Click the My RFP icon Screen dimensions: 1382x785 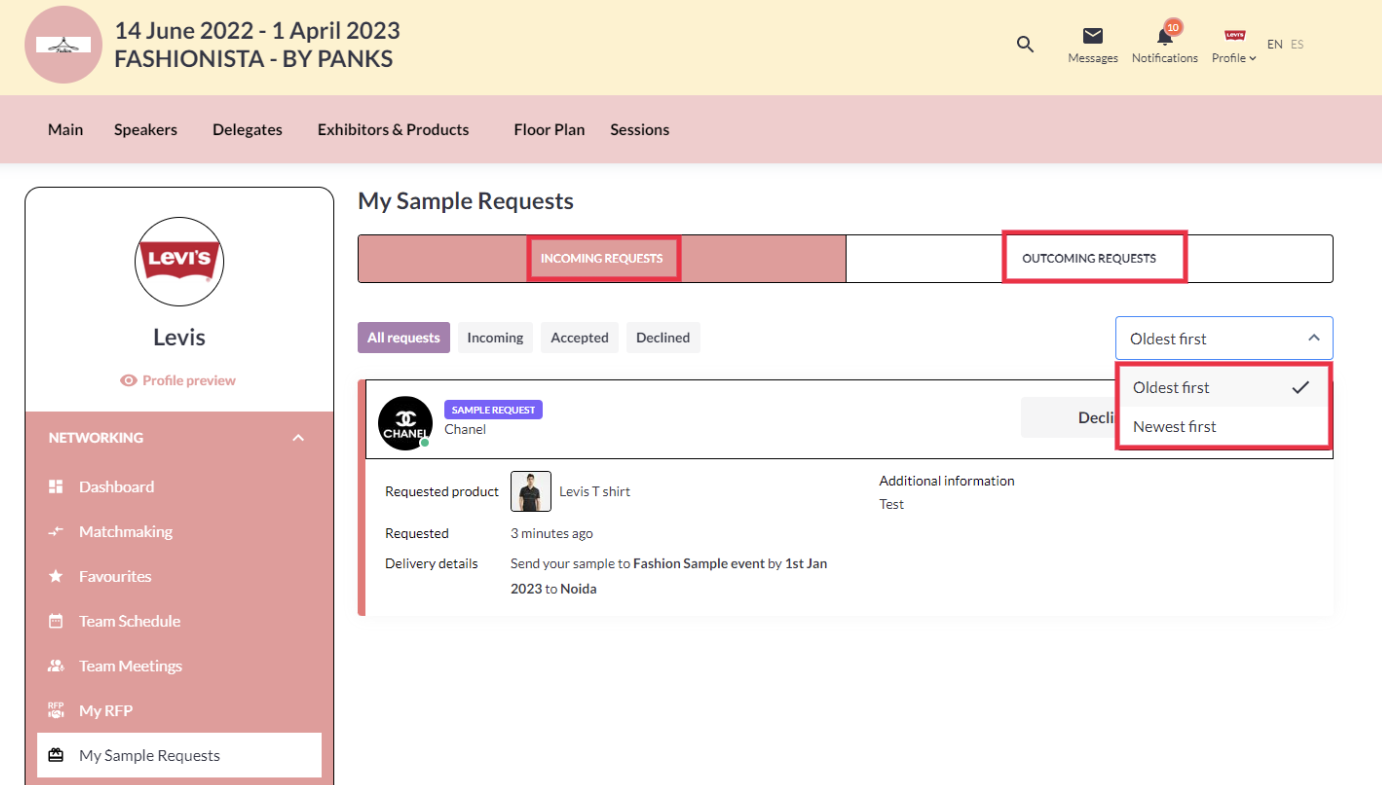tap(56, 711)
